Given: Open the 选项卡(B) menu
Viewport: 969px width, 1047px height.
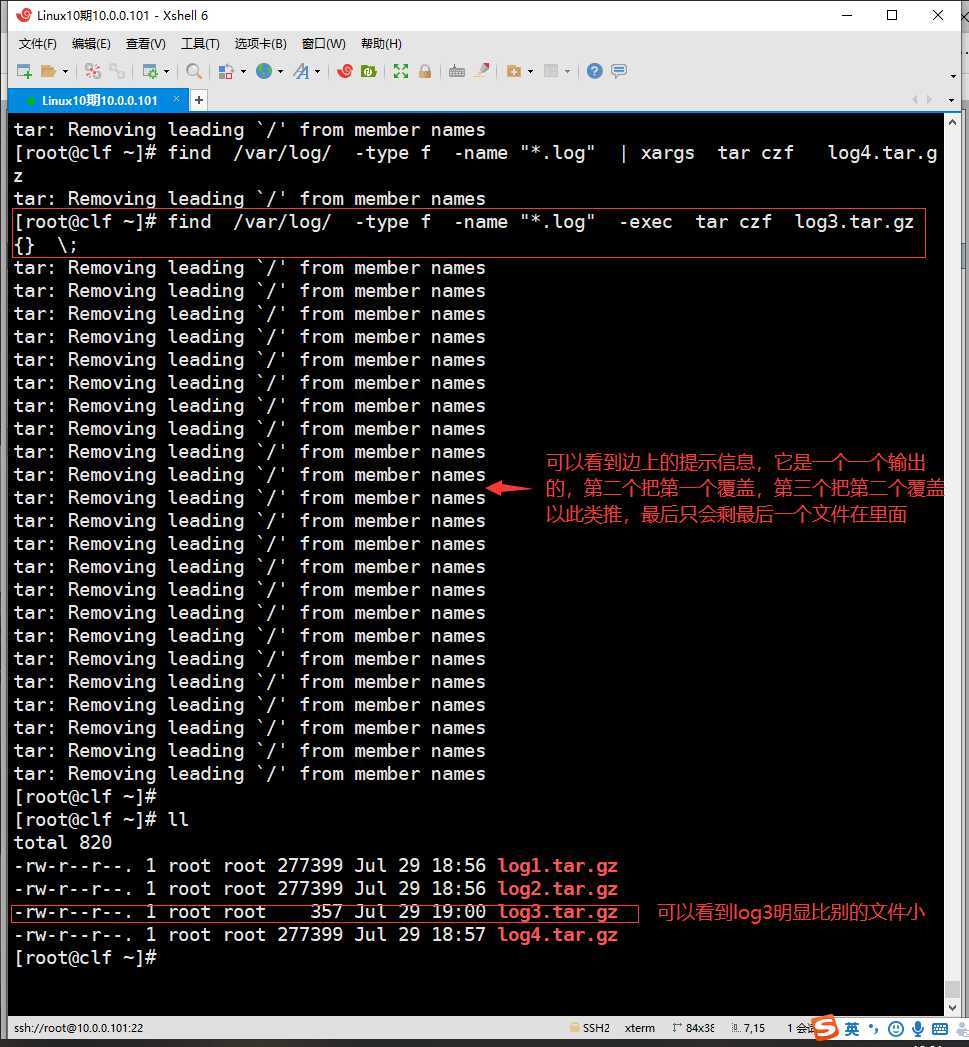Looking at the screenshot, I should (x=260, y=44).
